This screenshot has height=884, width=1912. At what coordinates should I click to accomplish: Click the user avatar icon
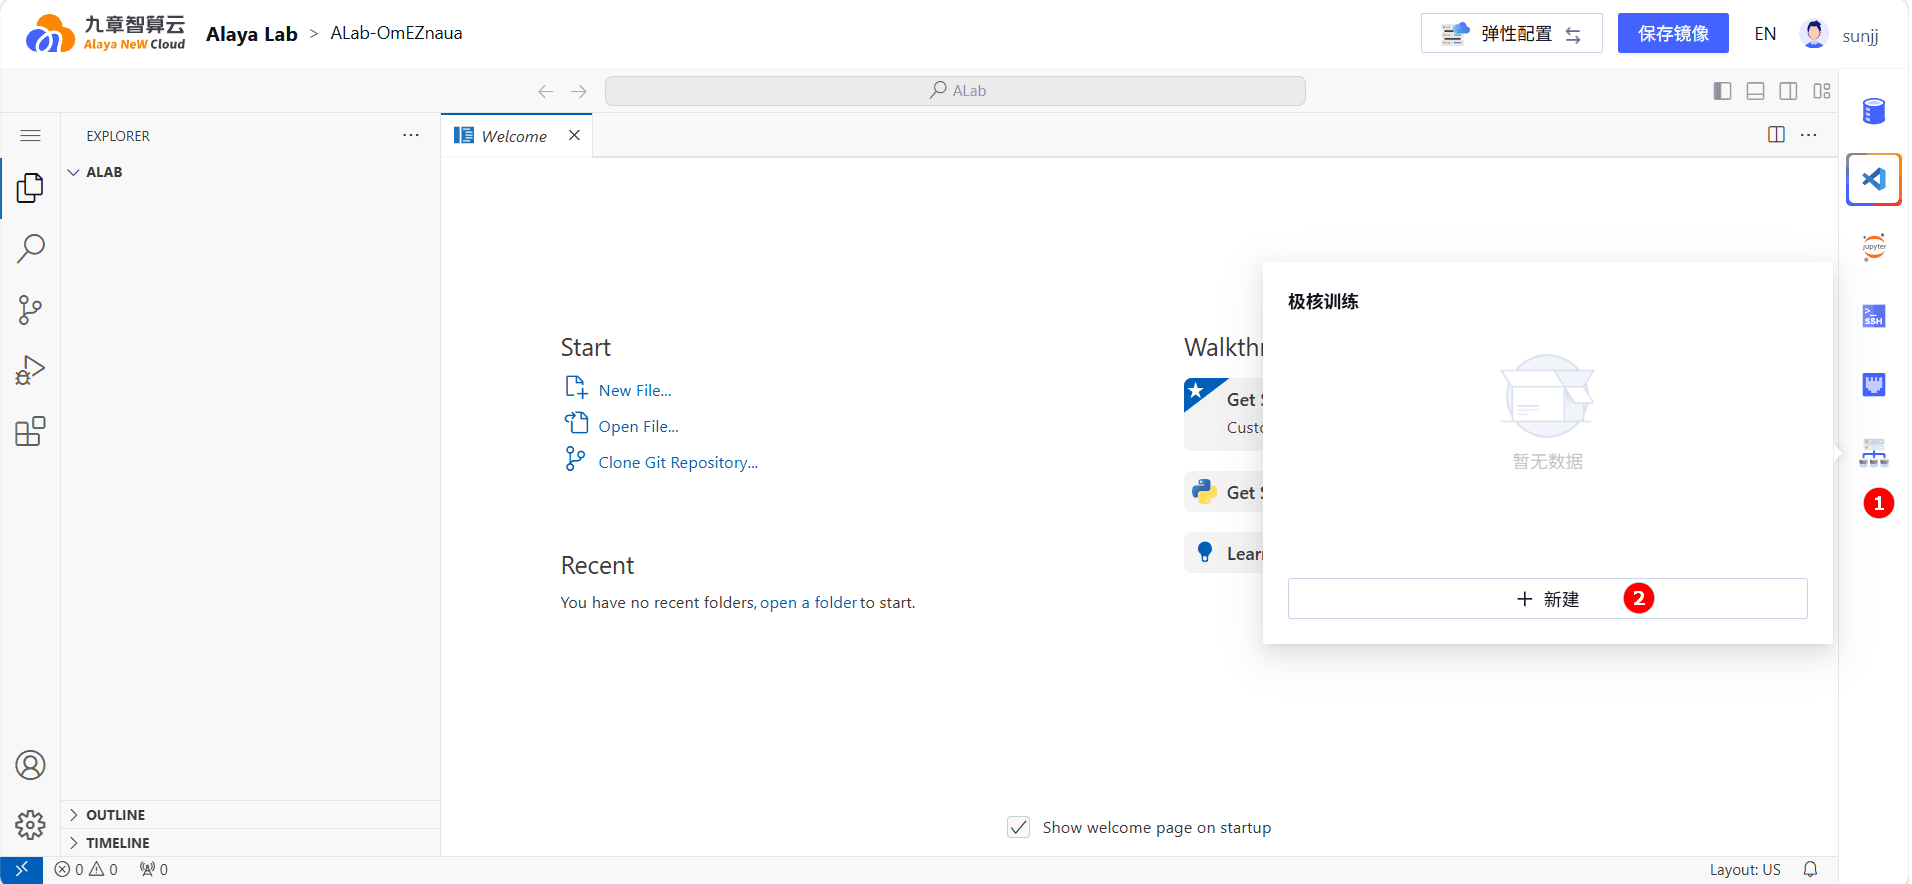click(1814, 34)
